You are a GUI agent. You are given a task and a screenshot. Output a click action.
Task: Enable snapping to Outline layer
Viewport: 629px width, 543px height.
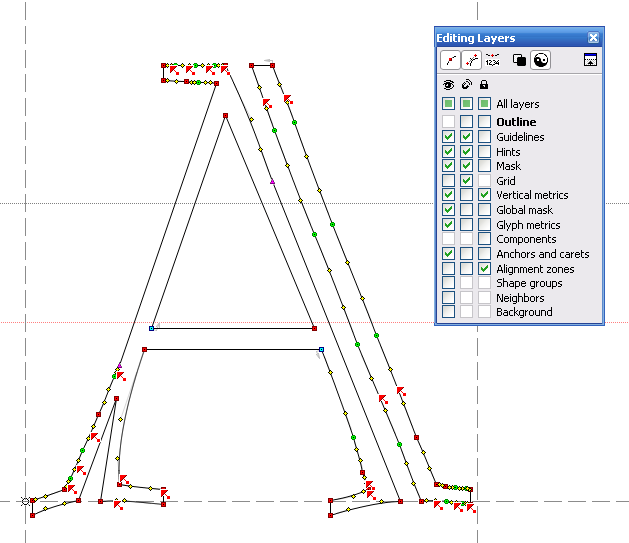tap(466, 122)
